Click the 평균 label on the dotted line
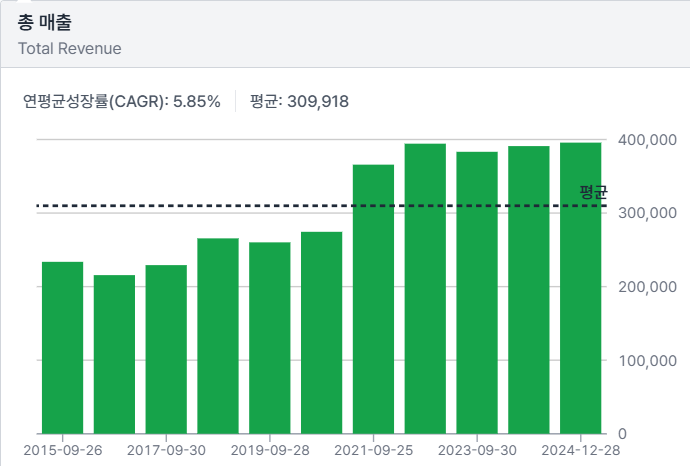This screenshot has height=466, width=690. [x=593, y=192]
